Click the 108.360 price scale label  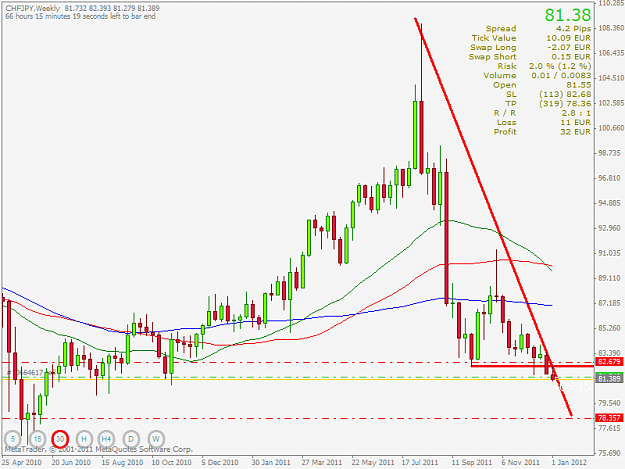tap(611, 28)
